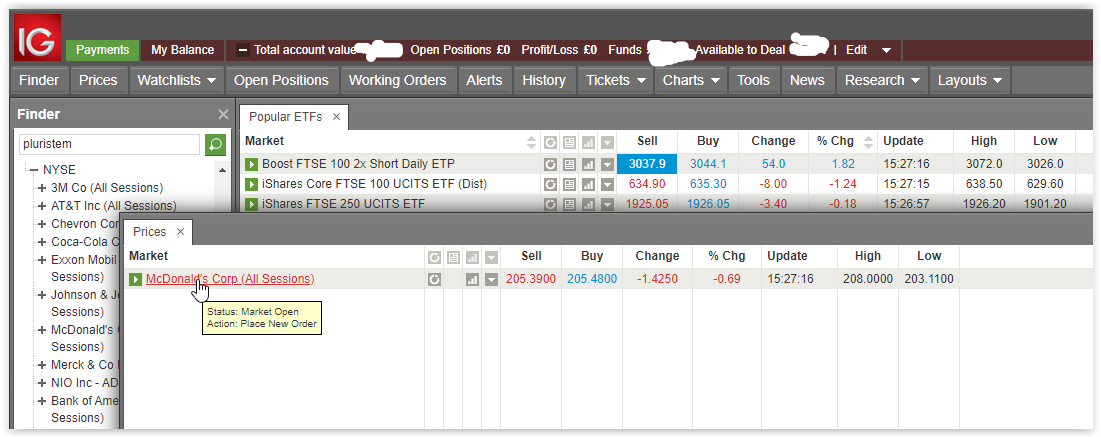Click green arrow beside iShares FTSE 250

coord(251,204)
